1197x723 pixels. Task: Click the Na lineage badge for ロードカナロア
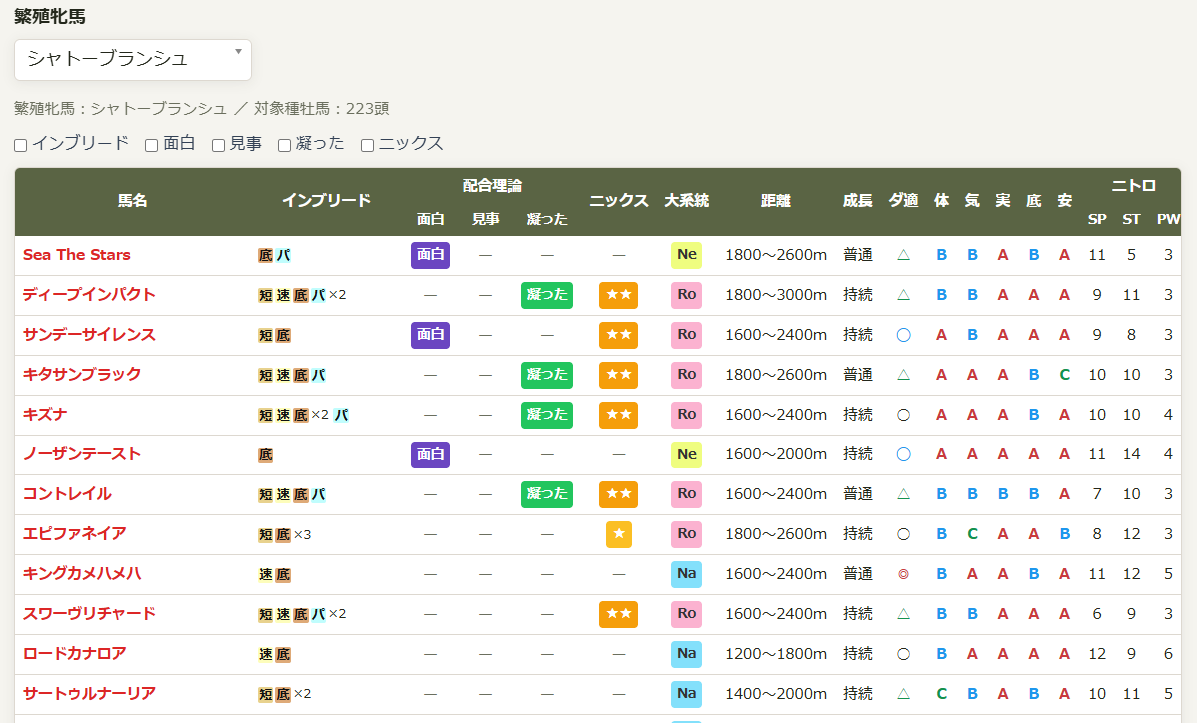tap(686, 654)
